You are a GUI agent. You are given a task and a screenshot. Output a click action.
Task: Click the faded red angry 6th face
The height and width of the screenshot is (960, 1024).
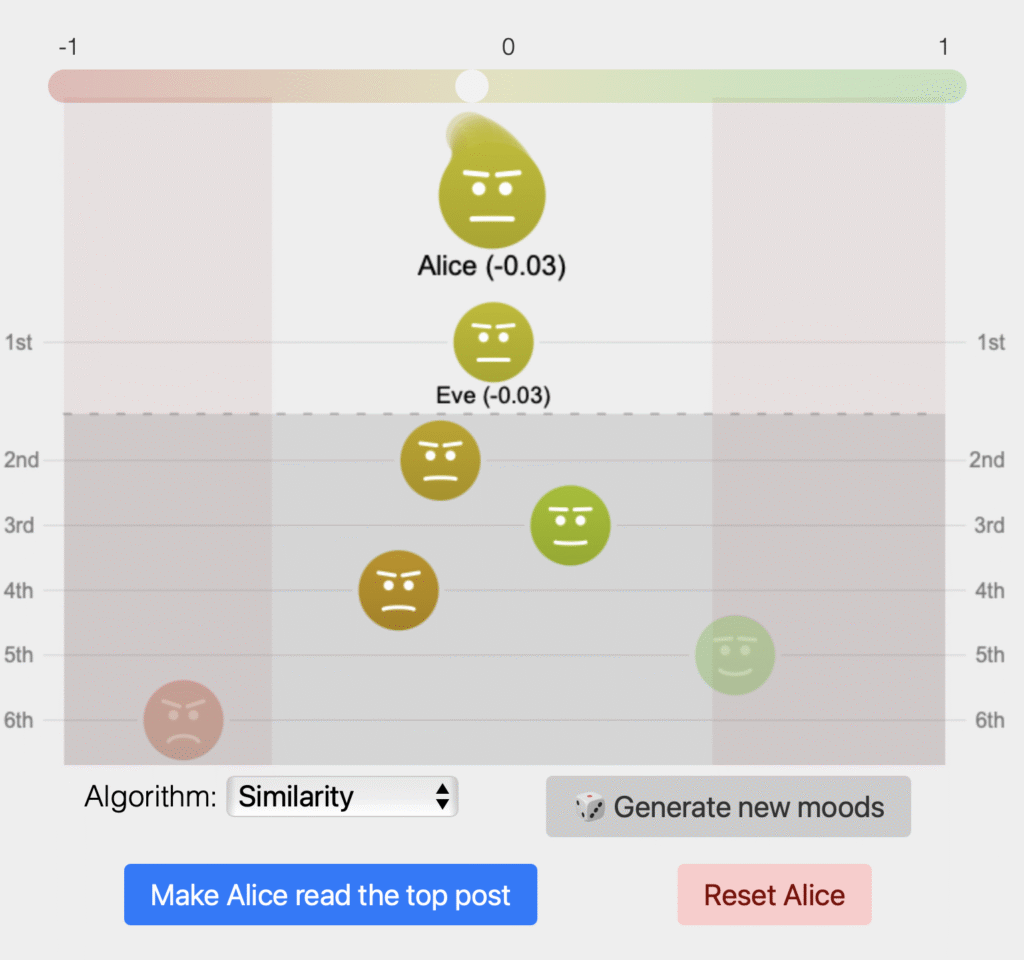pos(183,720)
